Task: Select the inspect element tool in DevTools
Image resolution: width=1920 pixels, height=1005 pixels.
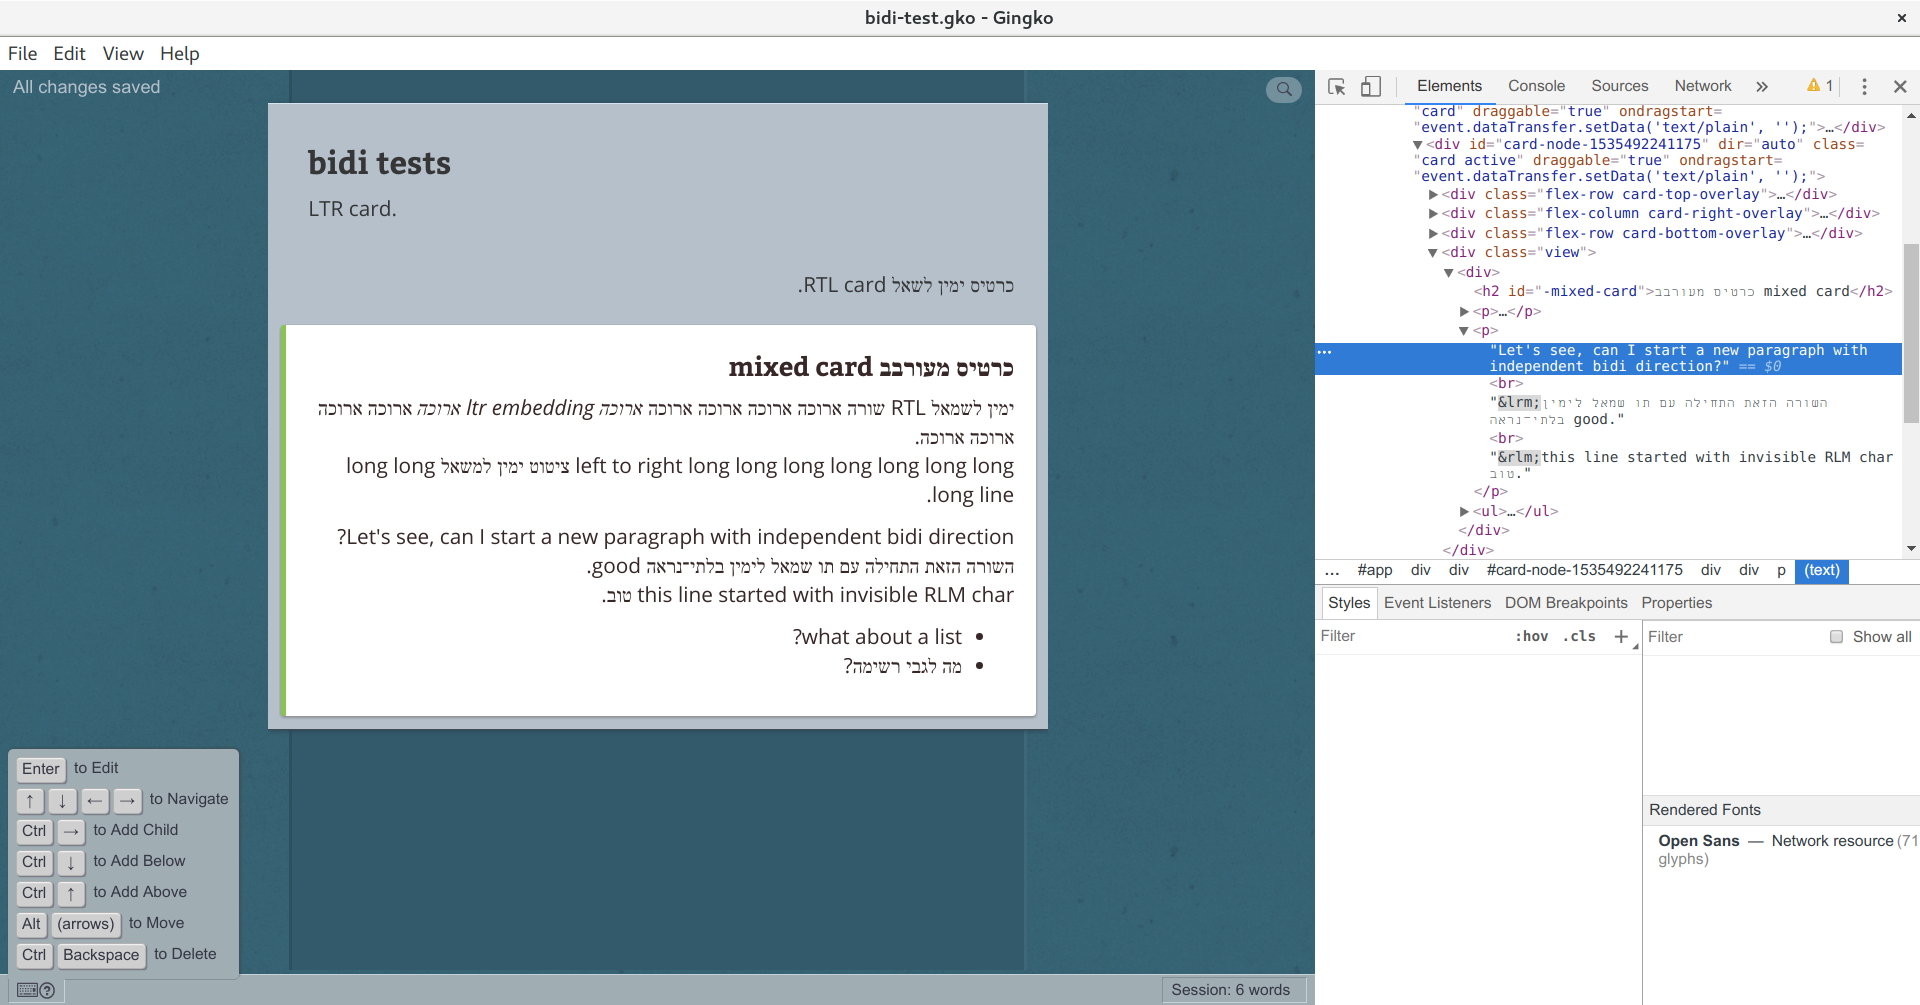Action: [x=1337, y=86]
